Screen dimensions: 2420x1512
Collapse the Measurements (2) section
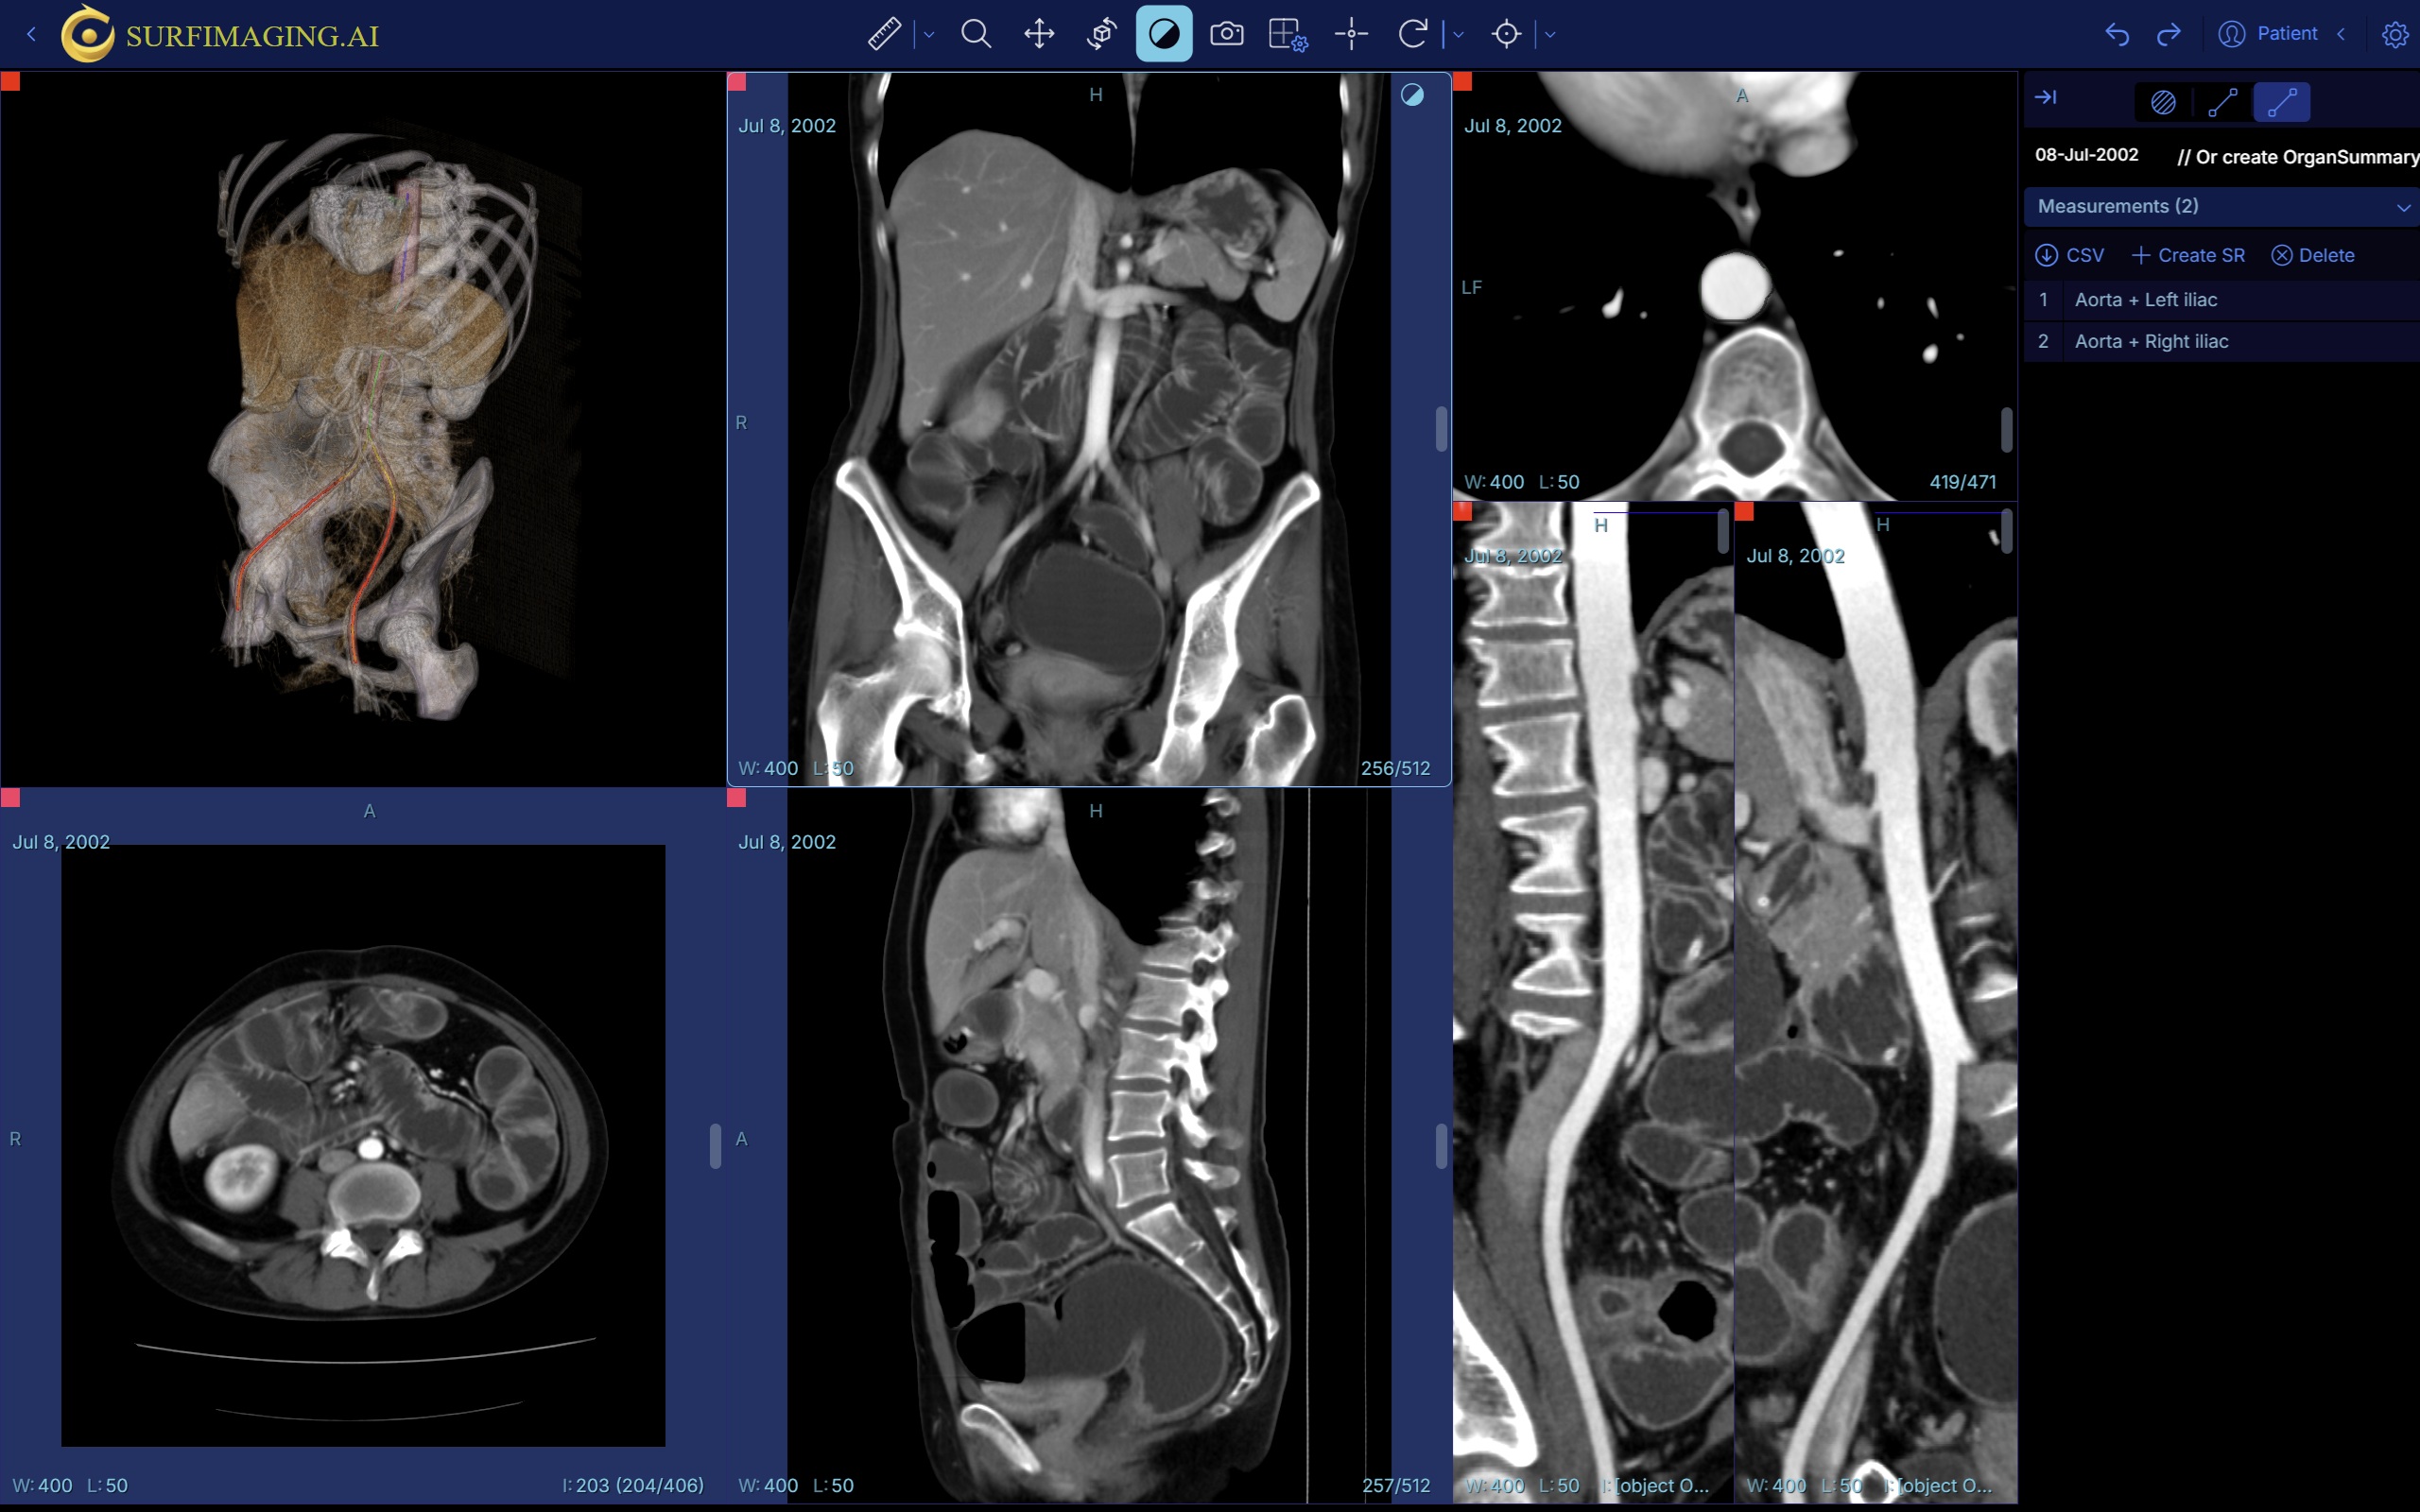click(2403, 207)
